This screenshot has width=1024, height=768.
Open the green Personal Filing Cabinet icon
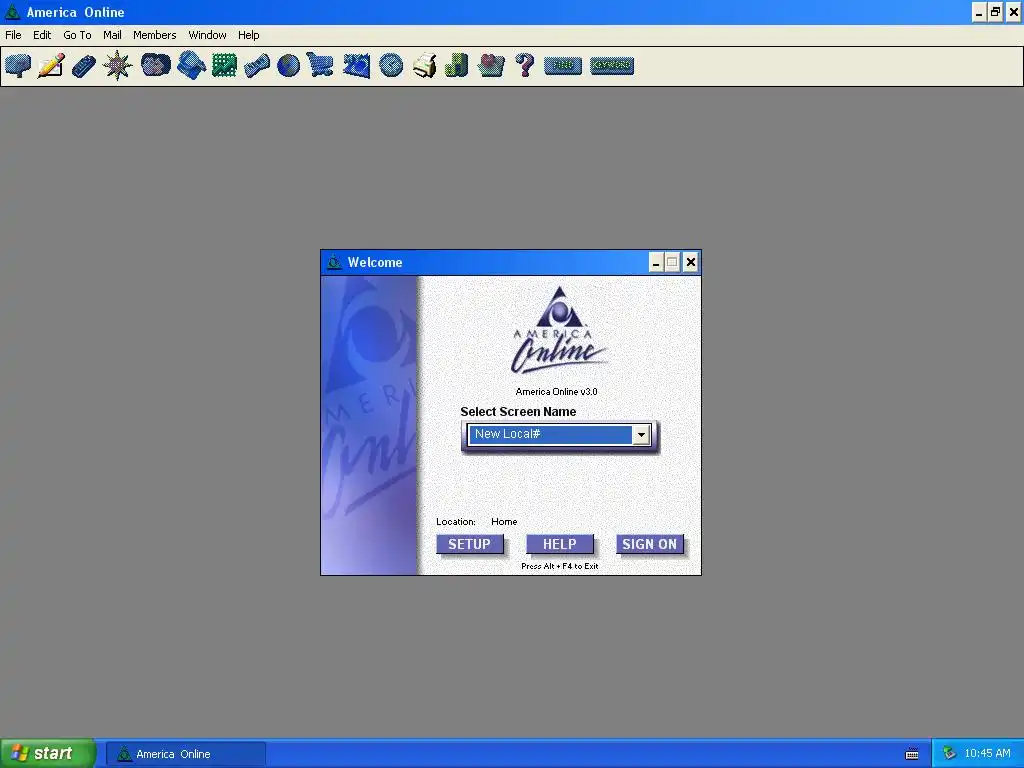point(456,65)
